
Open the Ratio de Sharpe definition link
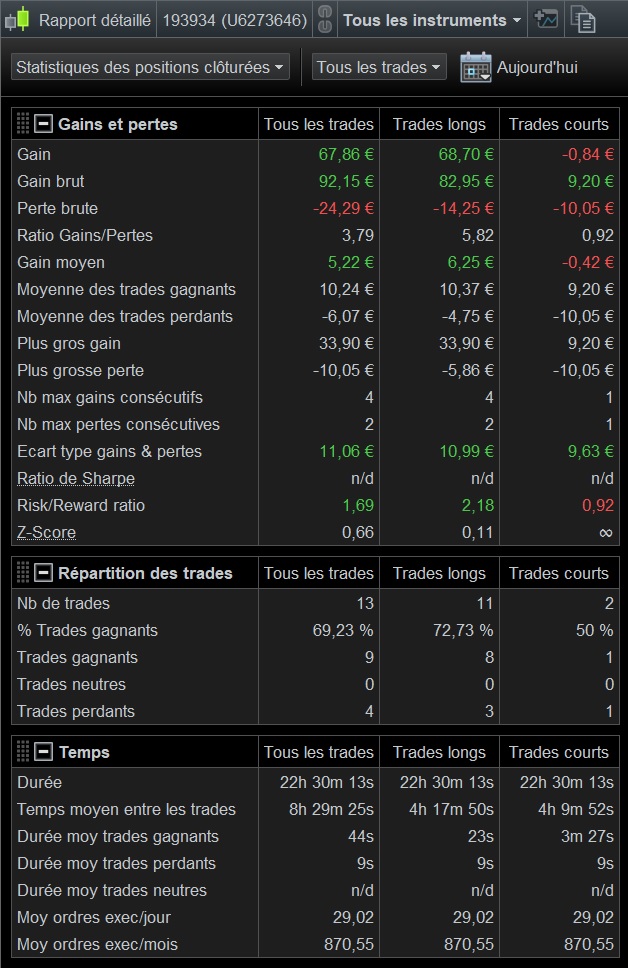76,478
